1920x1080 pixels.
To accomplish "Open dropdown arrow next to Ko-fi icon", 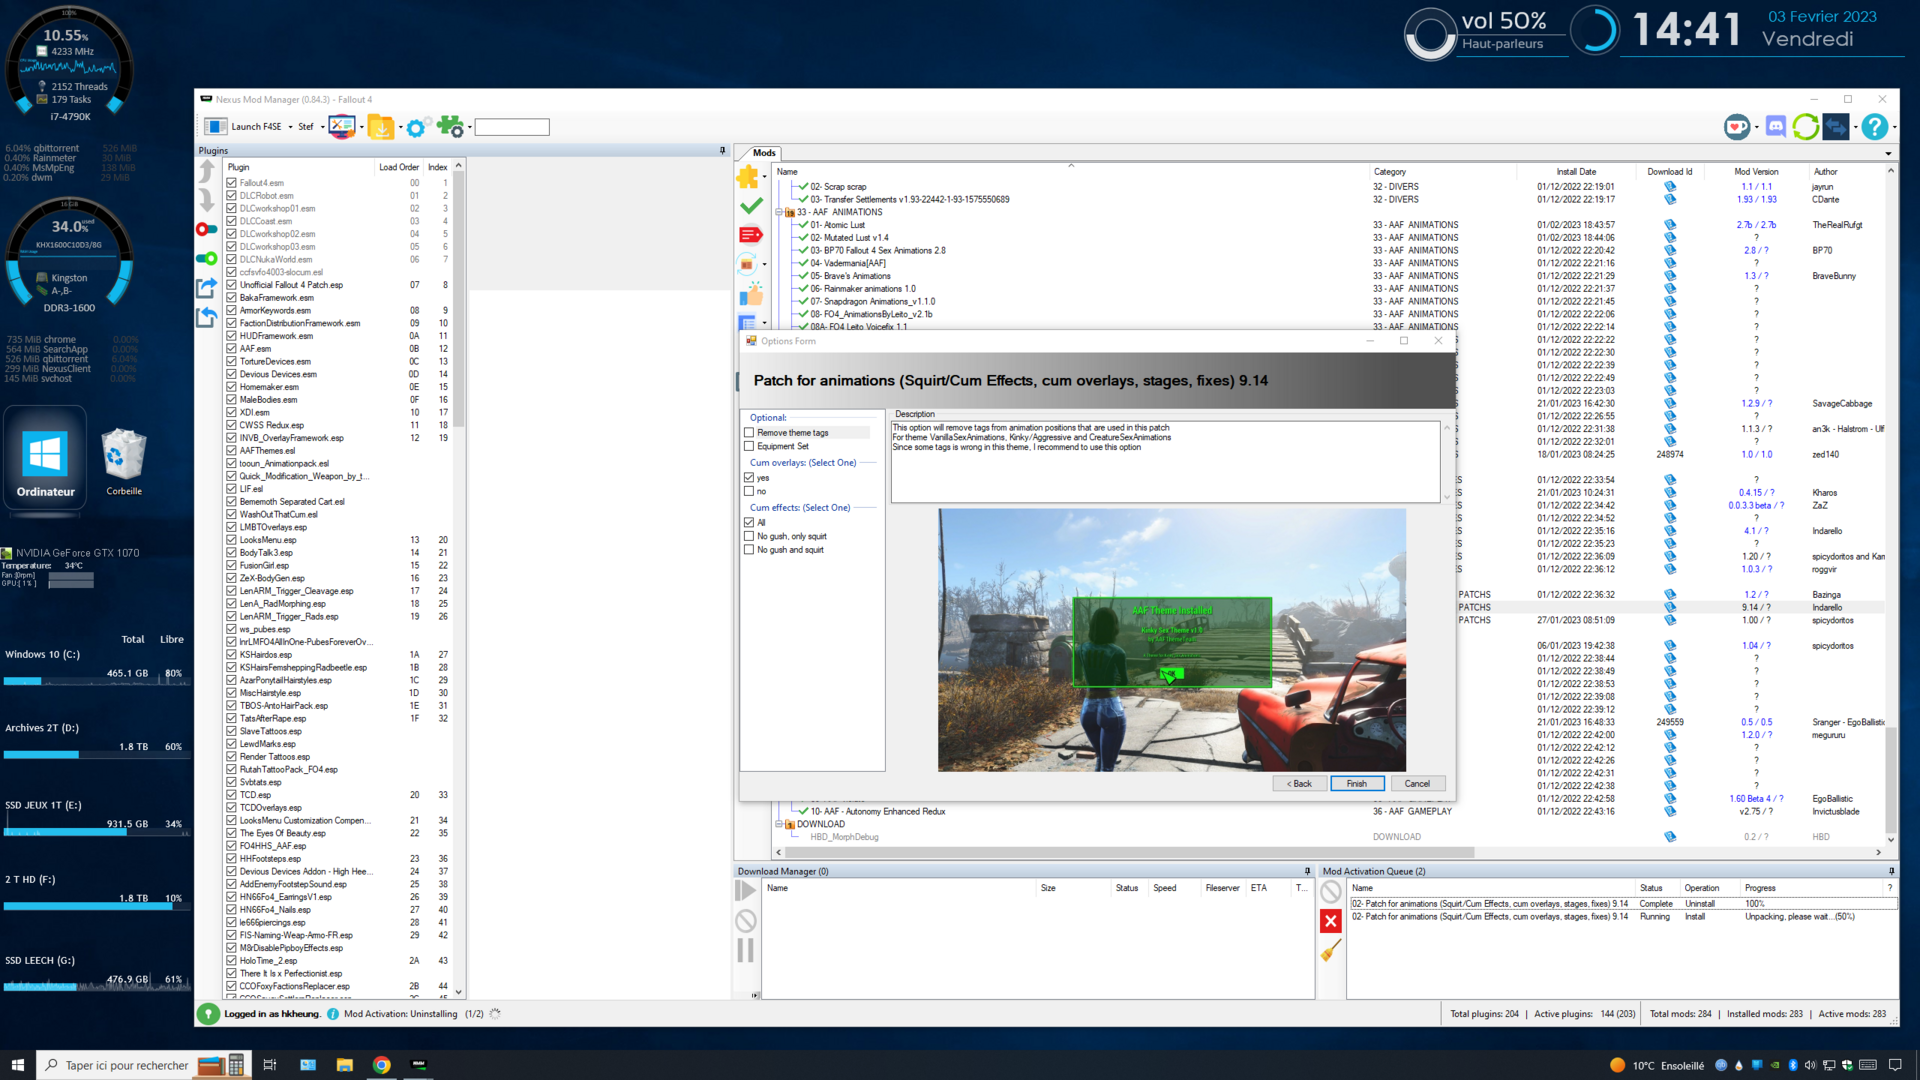I will pyautogui.click(x=1756, y=127).
